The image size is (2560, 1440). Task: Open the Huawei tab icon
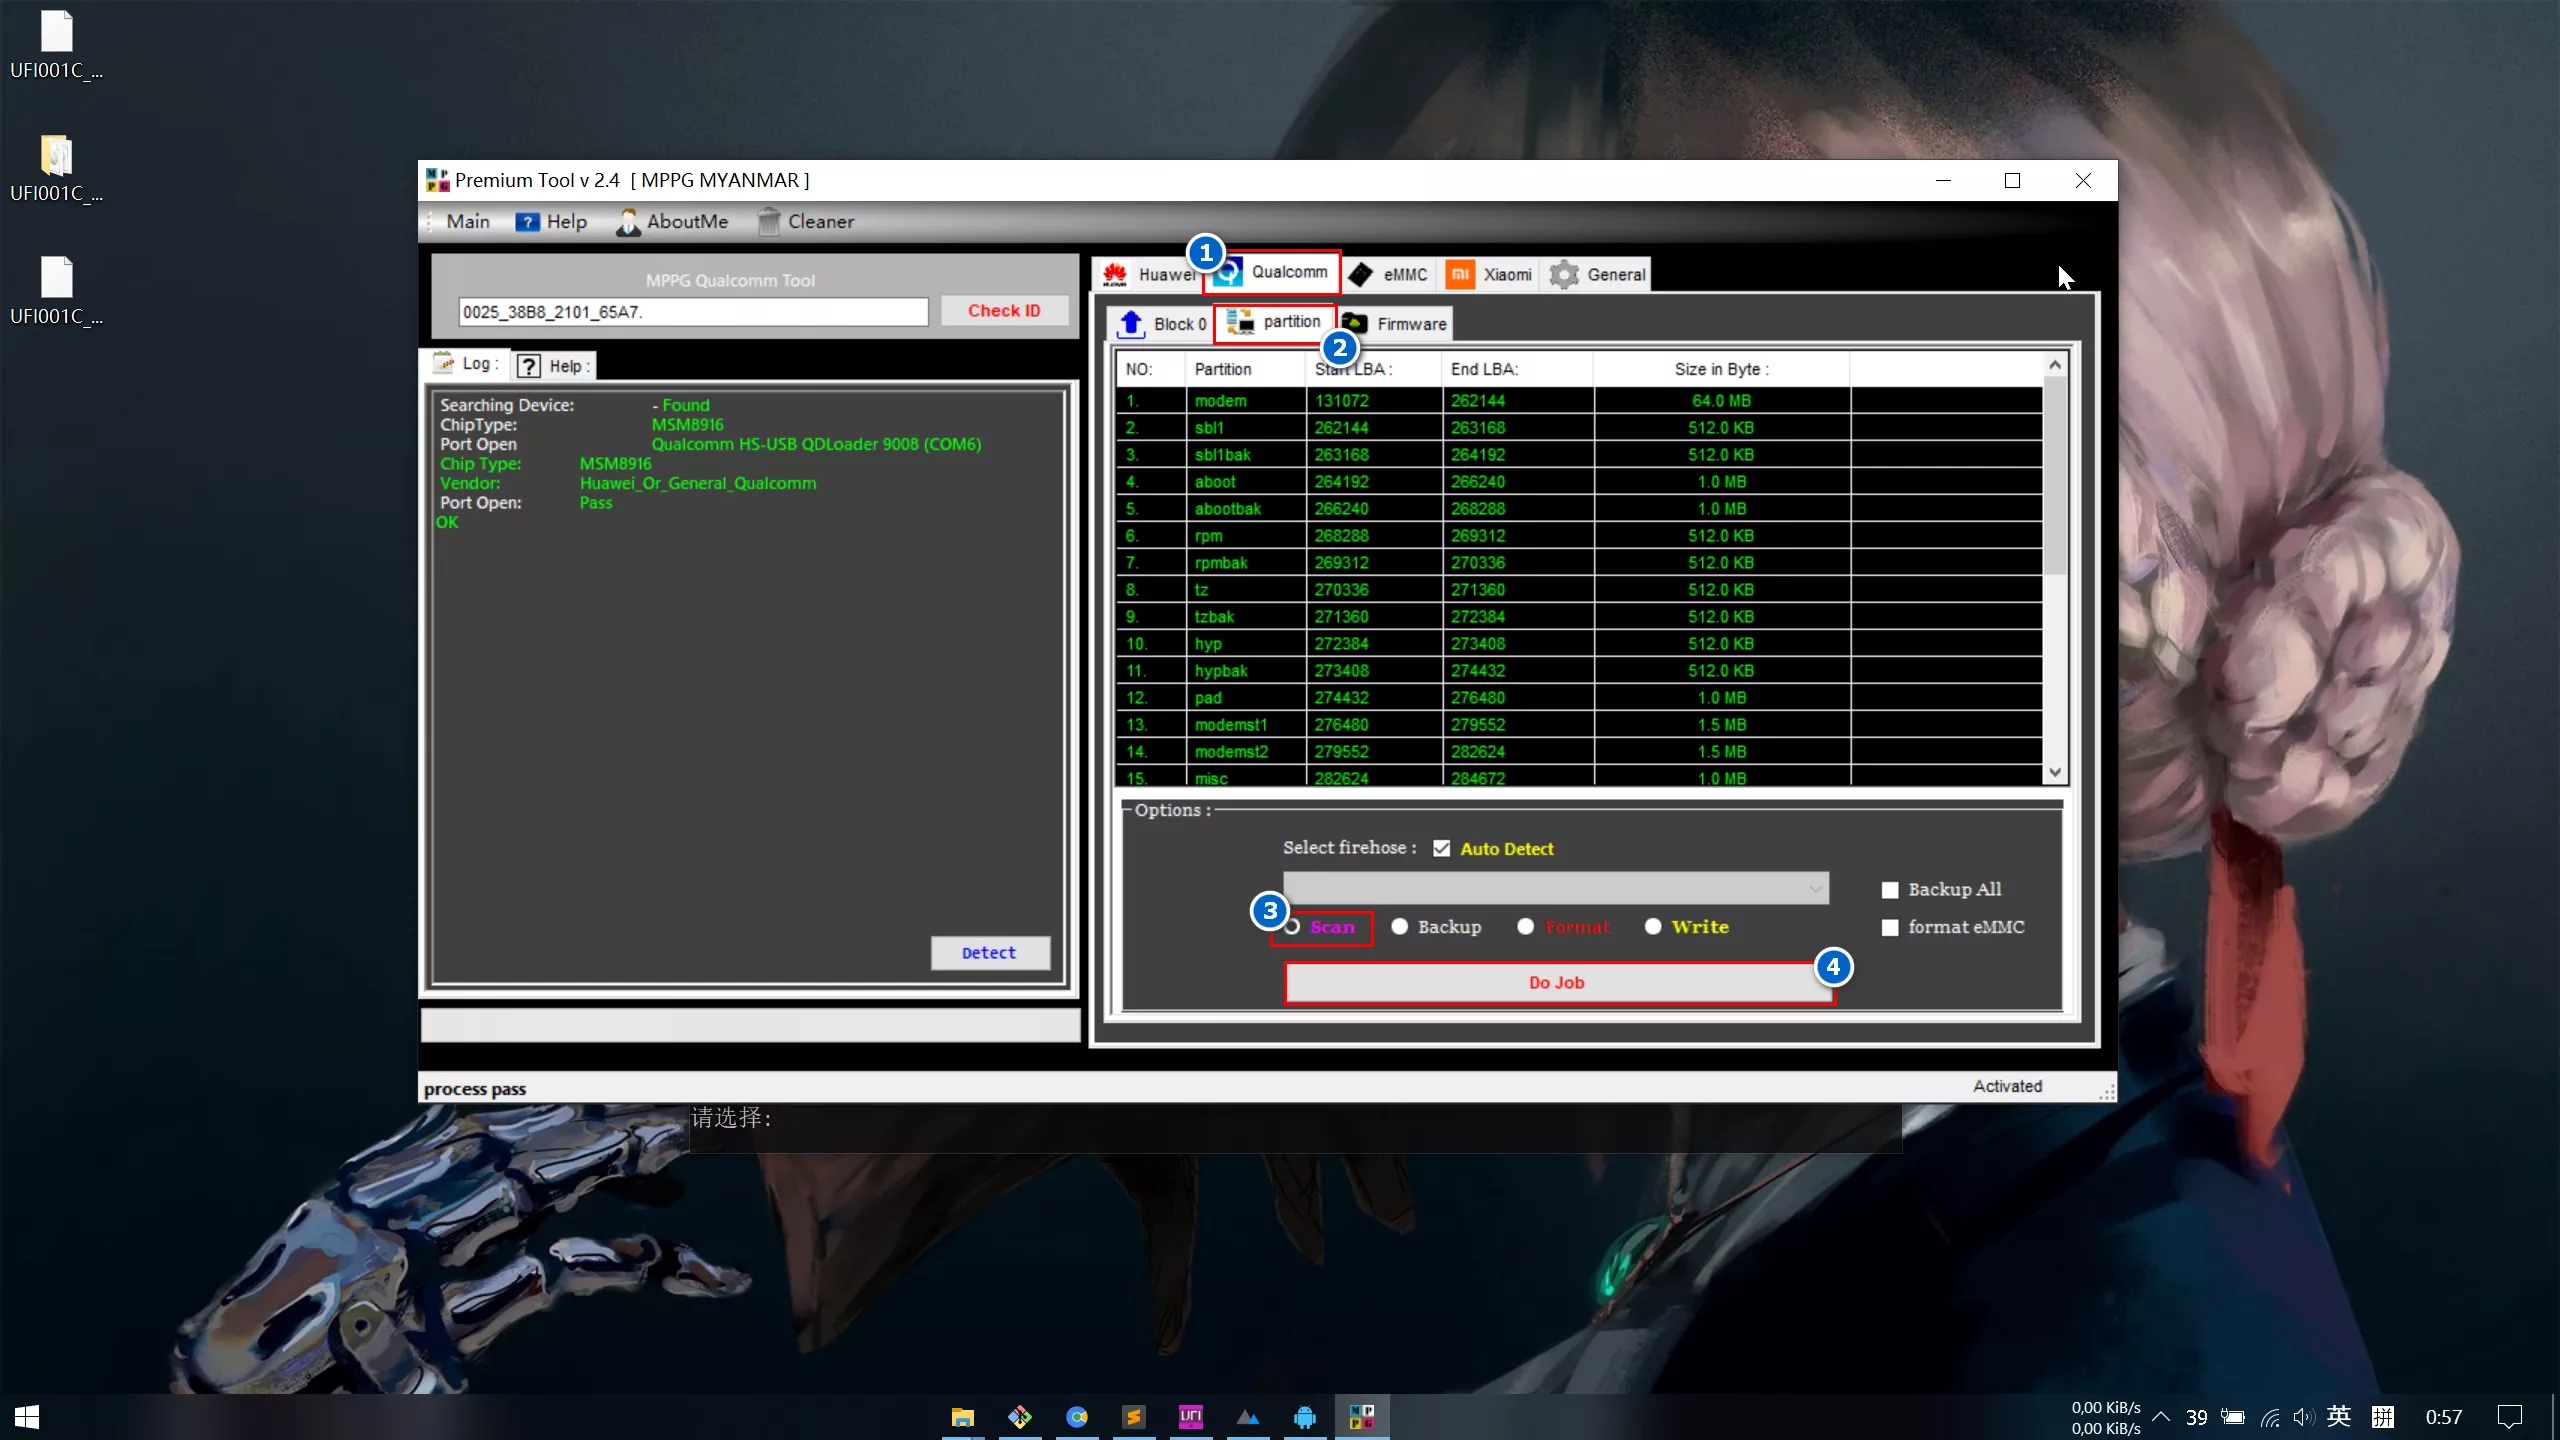1116,274
